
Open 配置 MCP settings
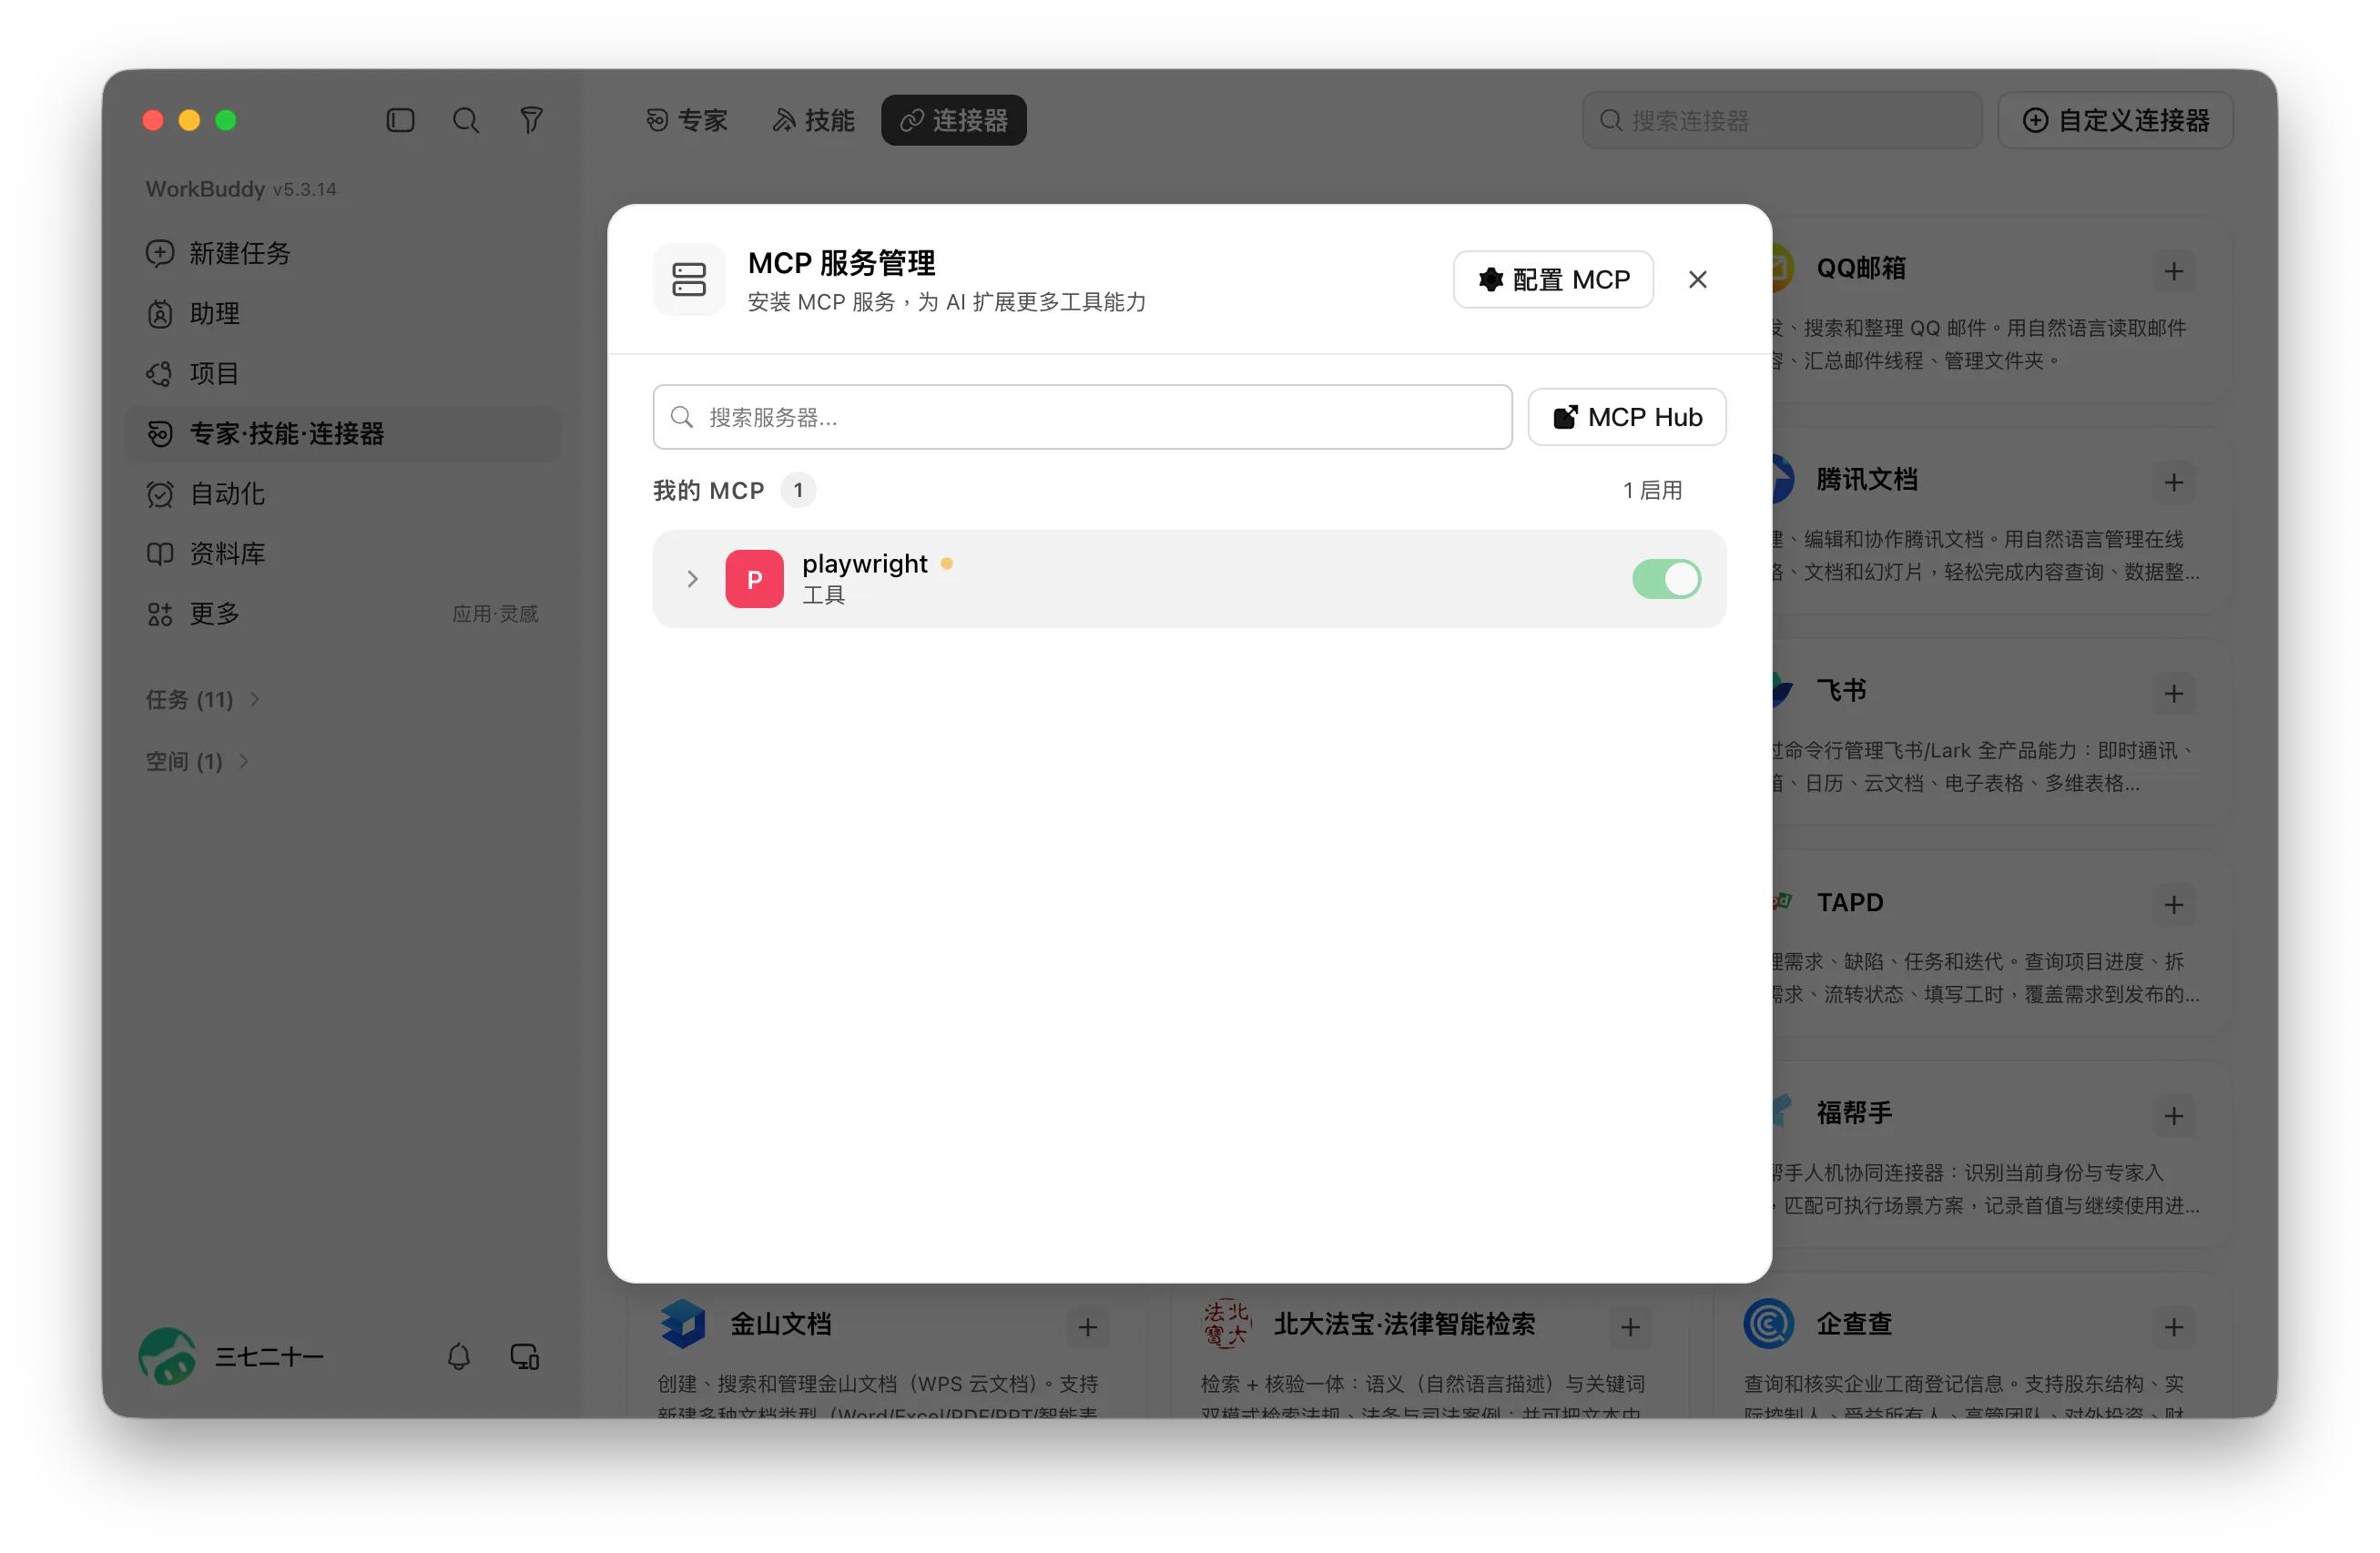[x=1553, y=279]
